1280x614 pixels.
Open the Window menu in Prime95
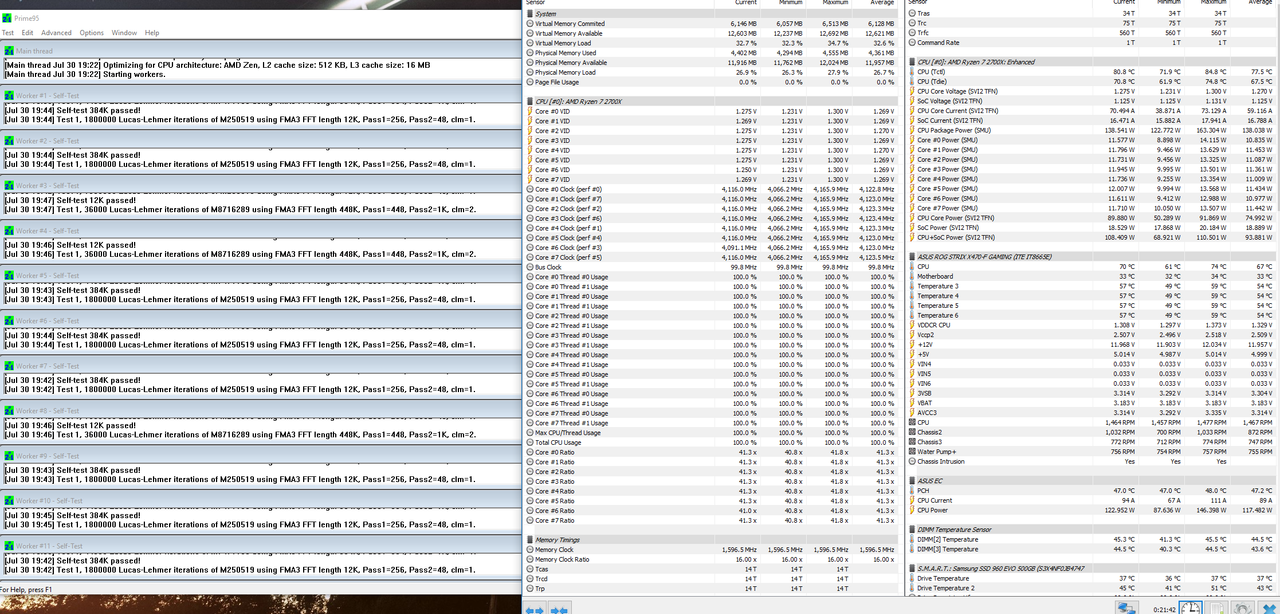click(x=124, y=33)
